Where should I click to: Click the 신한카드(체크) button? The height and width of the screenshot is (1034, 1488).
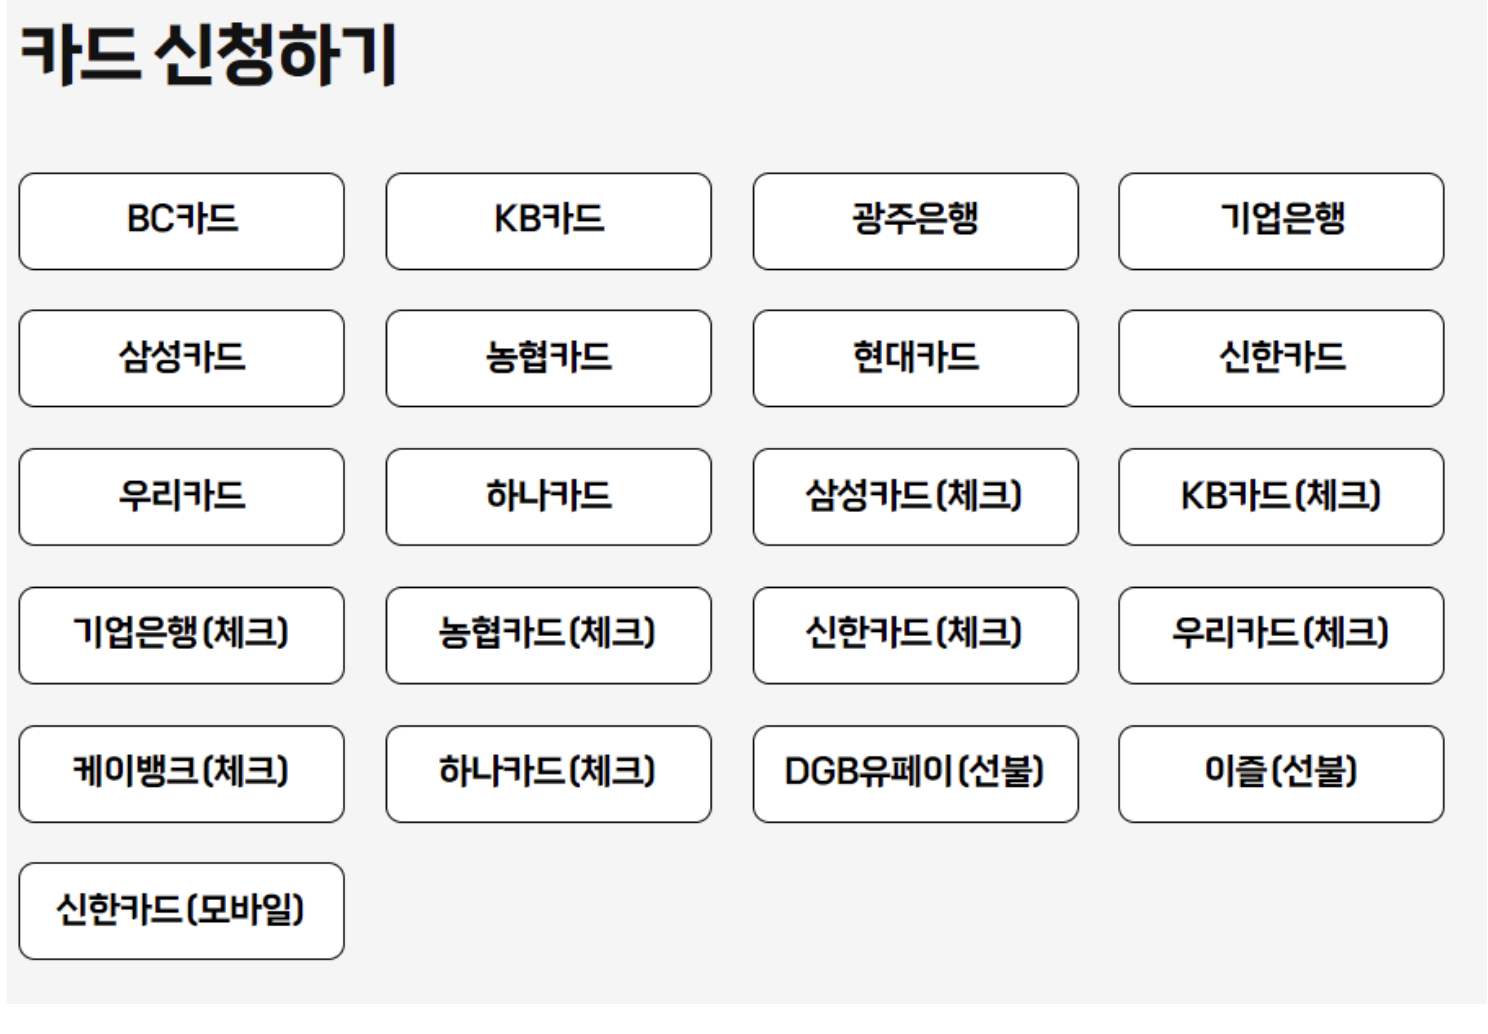916,636
